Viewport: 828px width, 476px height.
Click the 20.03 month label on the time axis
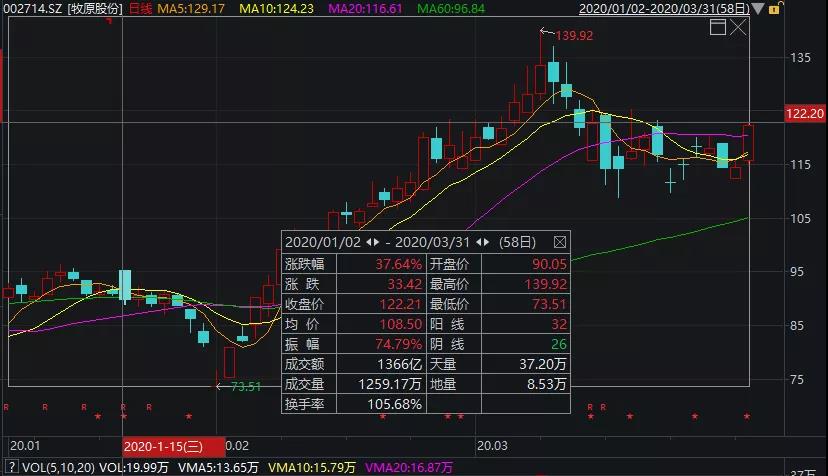(x=492, y=446)
